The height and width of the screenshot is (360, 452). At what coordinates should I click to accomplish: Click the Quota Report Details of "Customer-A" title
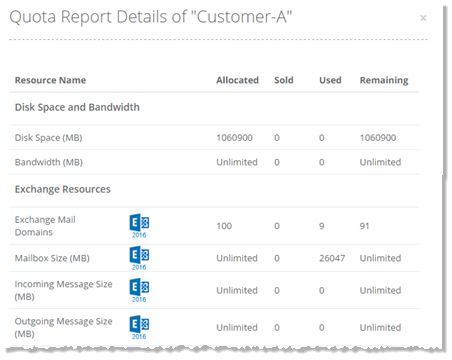(x=151, y=17)
